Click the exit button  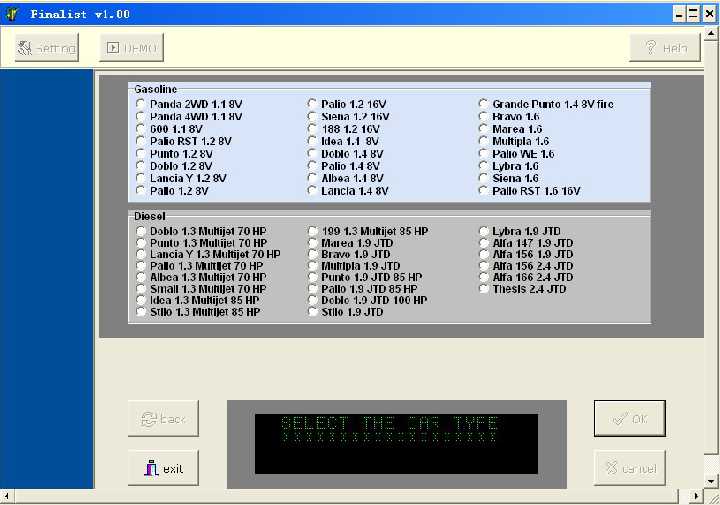[x=163, y=468]
